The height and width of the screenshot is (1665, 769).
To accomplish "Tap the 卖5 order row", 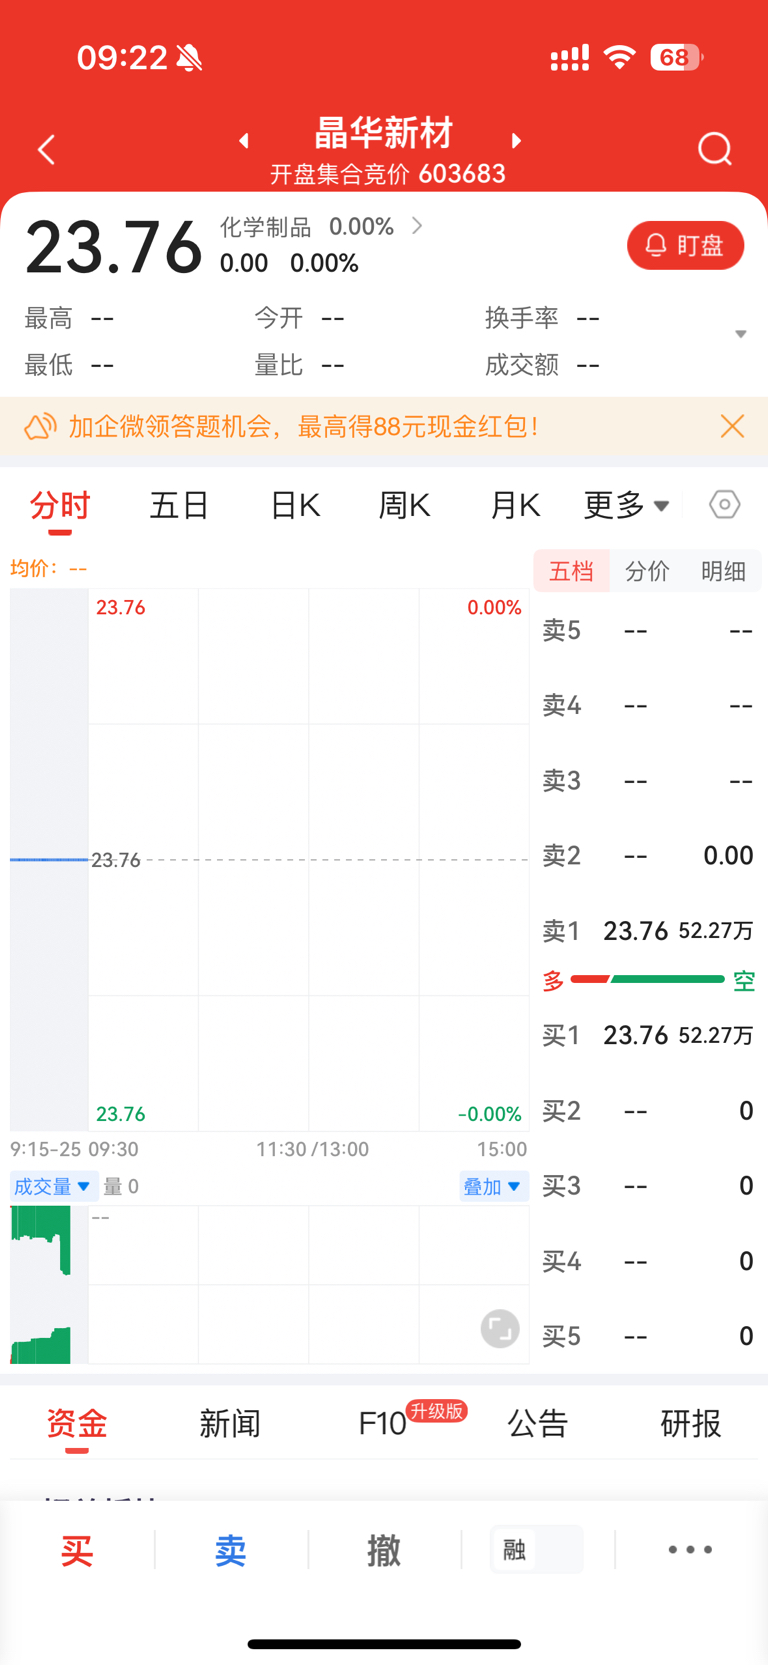I will pos(648,631).
